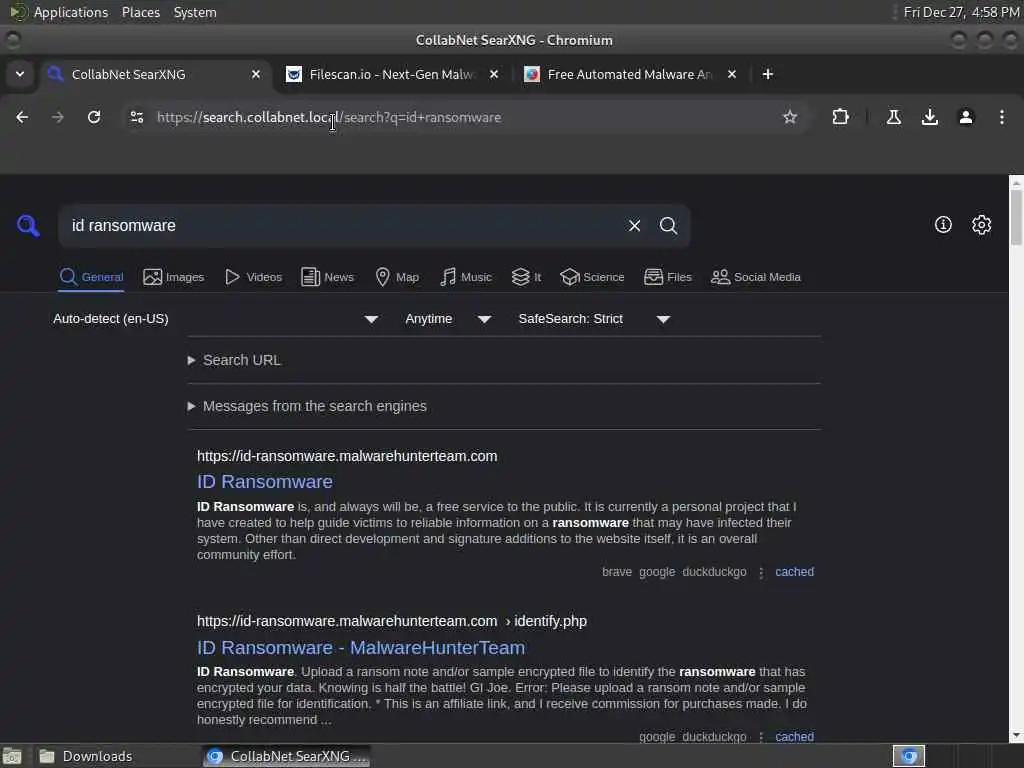Select the News search category
The width and height of the screenshot is (1024, 768).
pos(327,277)
